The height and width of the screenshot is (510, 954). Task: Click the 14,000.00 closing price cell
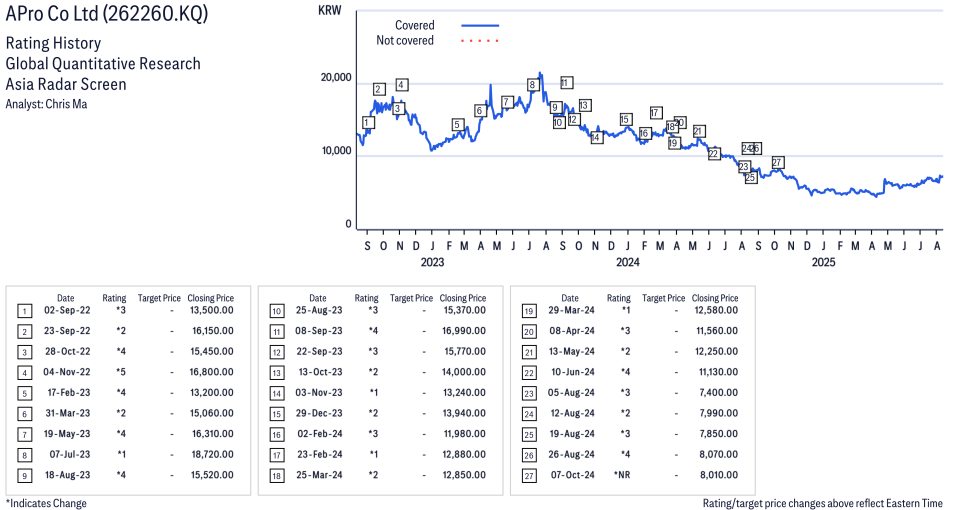(x=464, y=372)
